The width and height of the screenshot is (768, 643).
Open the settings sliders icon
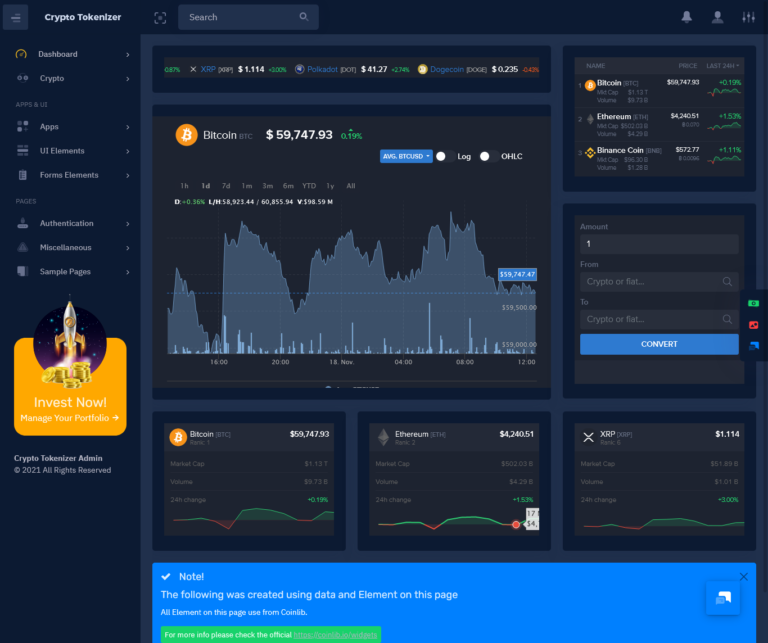point(748,17)
